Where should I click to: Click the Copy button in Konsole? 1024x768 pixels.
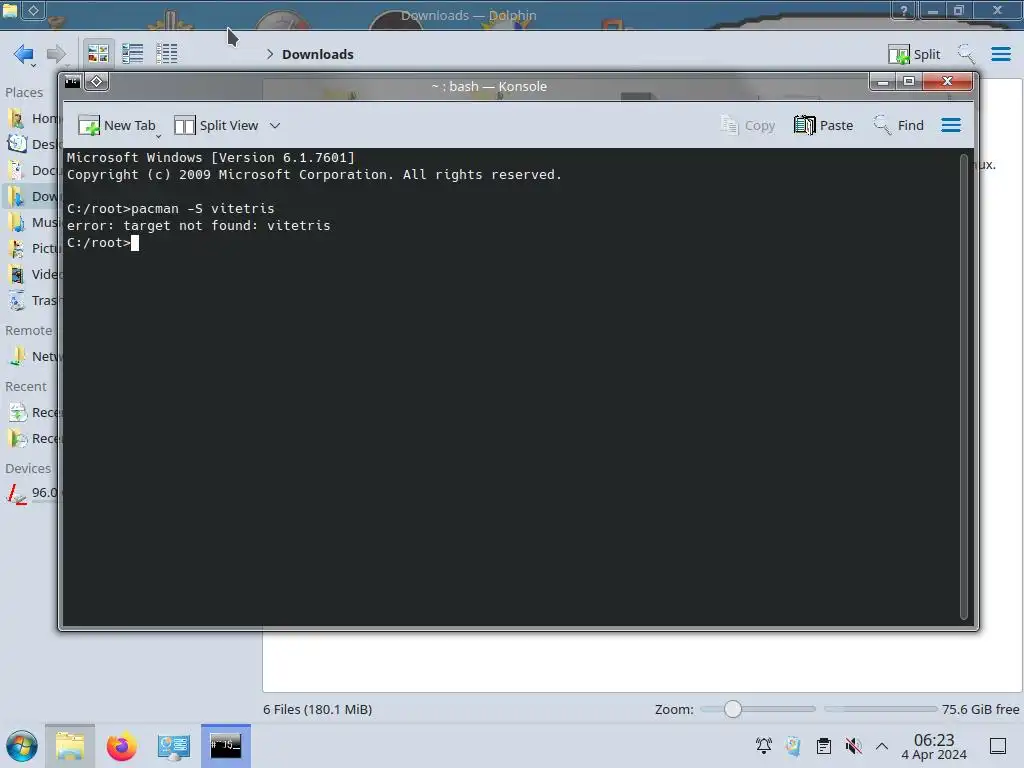(x=748, y=125)
